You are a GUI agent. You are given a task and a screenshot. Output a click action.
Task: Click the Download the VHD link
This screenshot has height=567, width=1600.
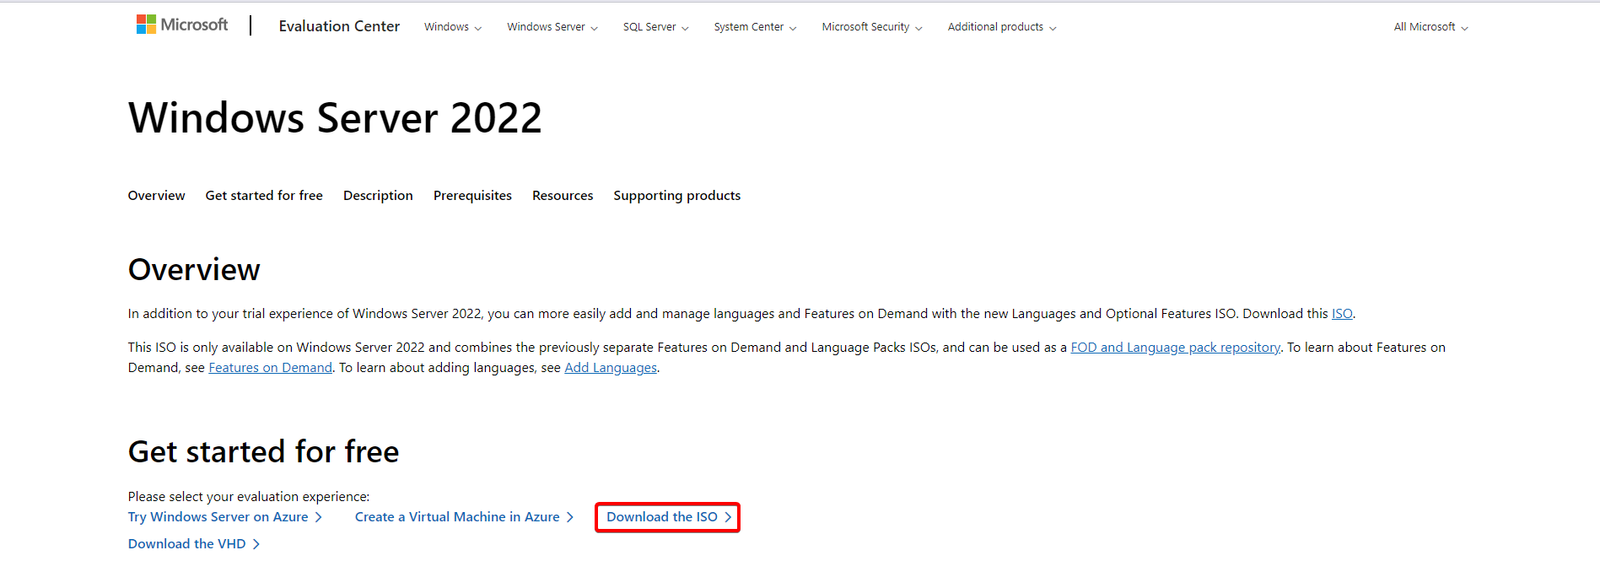point(192,544)
